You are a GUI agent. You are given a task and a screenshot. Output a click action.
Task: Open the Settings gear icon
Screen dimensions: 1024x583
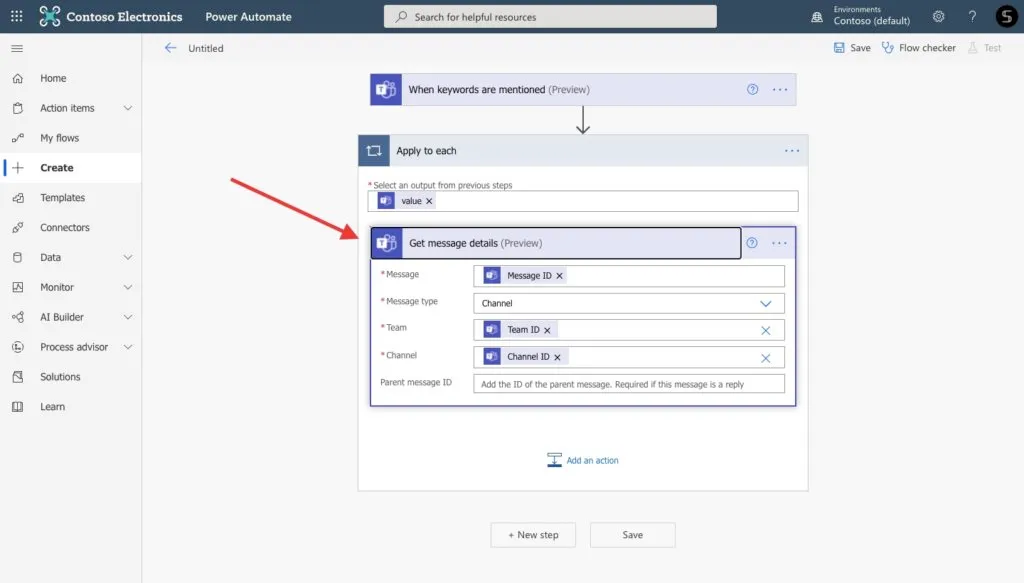pyautogui.click(x=938, y=16)
